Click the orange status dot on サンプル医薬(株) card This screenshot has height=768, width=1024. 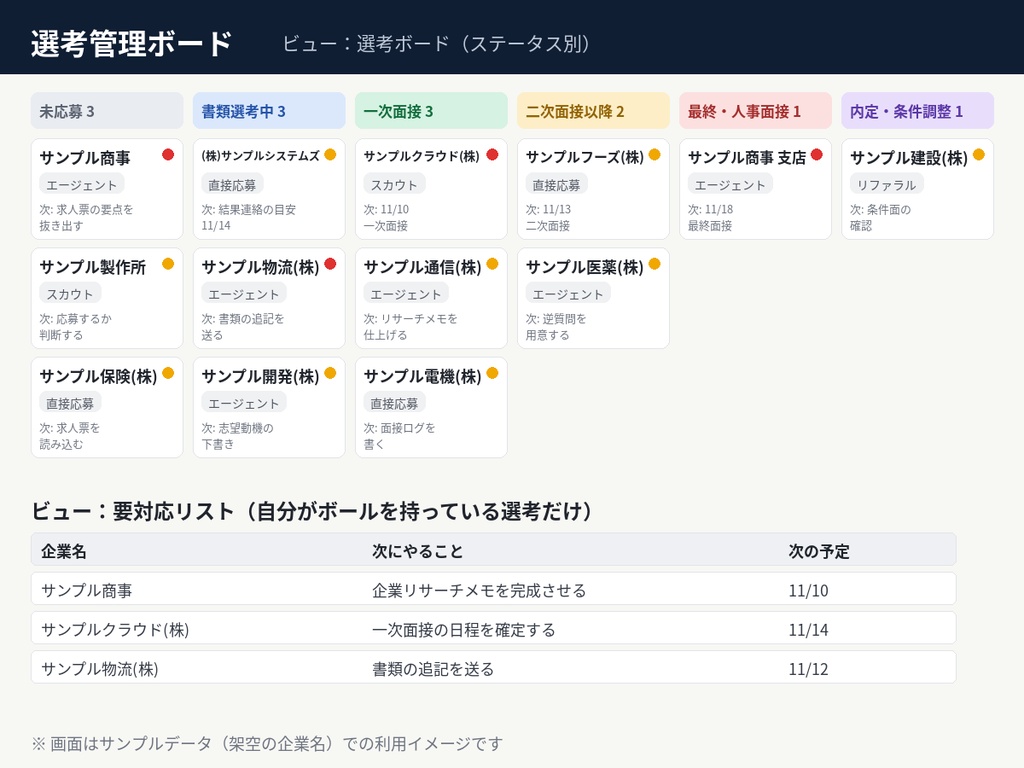654,264
